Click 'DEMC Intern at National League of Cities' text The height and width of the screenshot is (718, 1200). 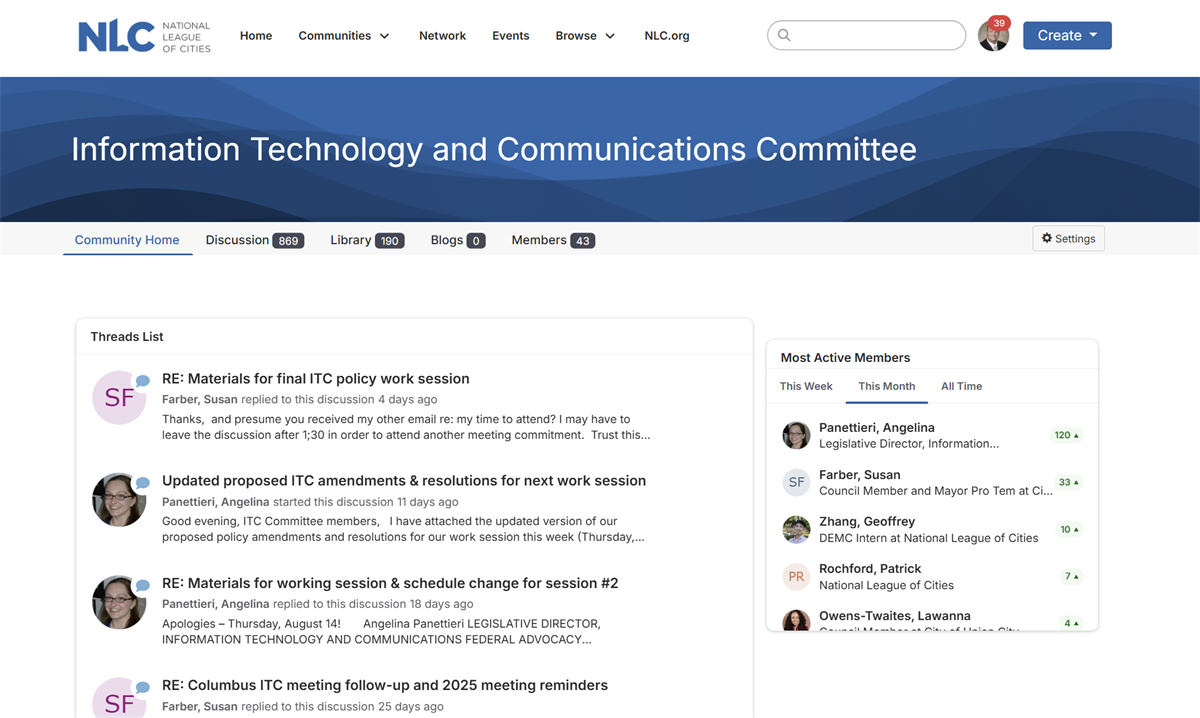click(x=929, y=538)
